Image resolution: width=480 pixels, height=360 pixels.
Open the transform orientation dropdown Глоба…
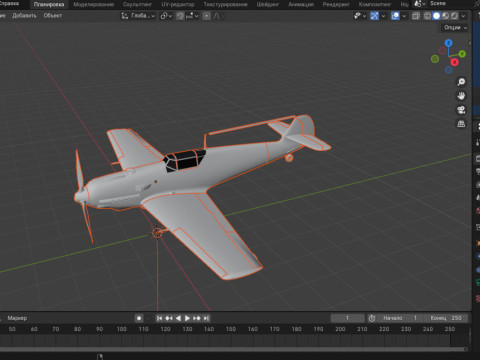point(138,16)
